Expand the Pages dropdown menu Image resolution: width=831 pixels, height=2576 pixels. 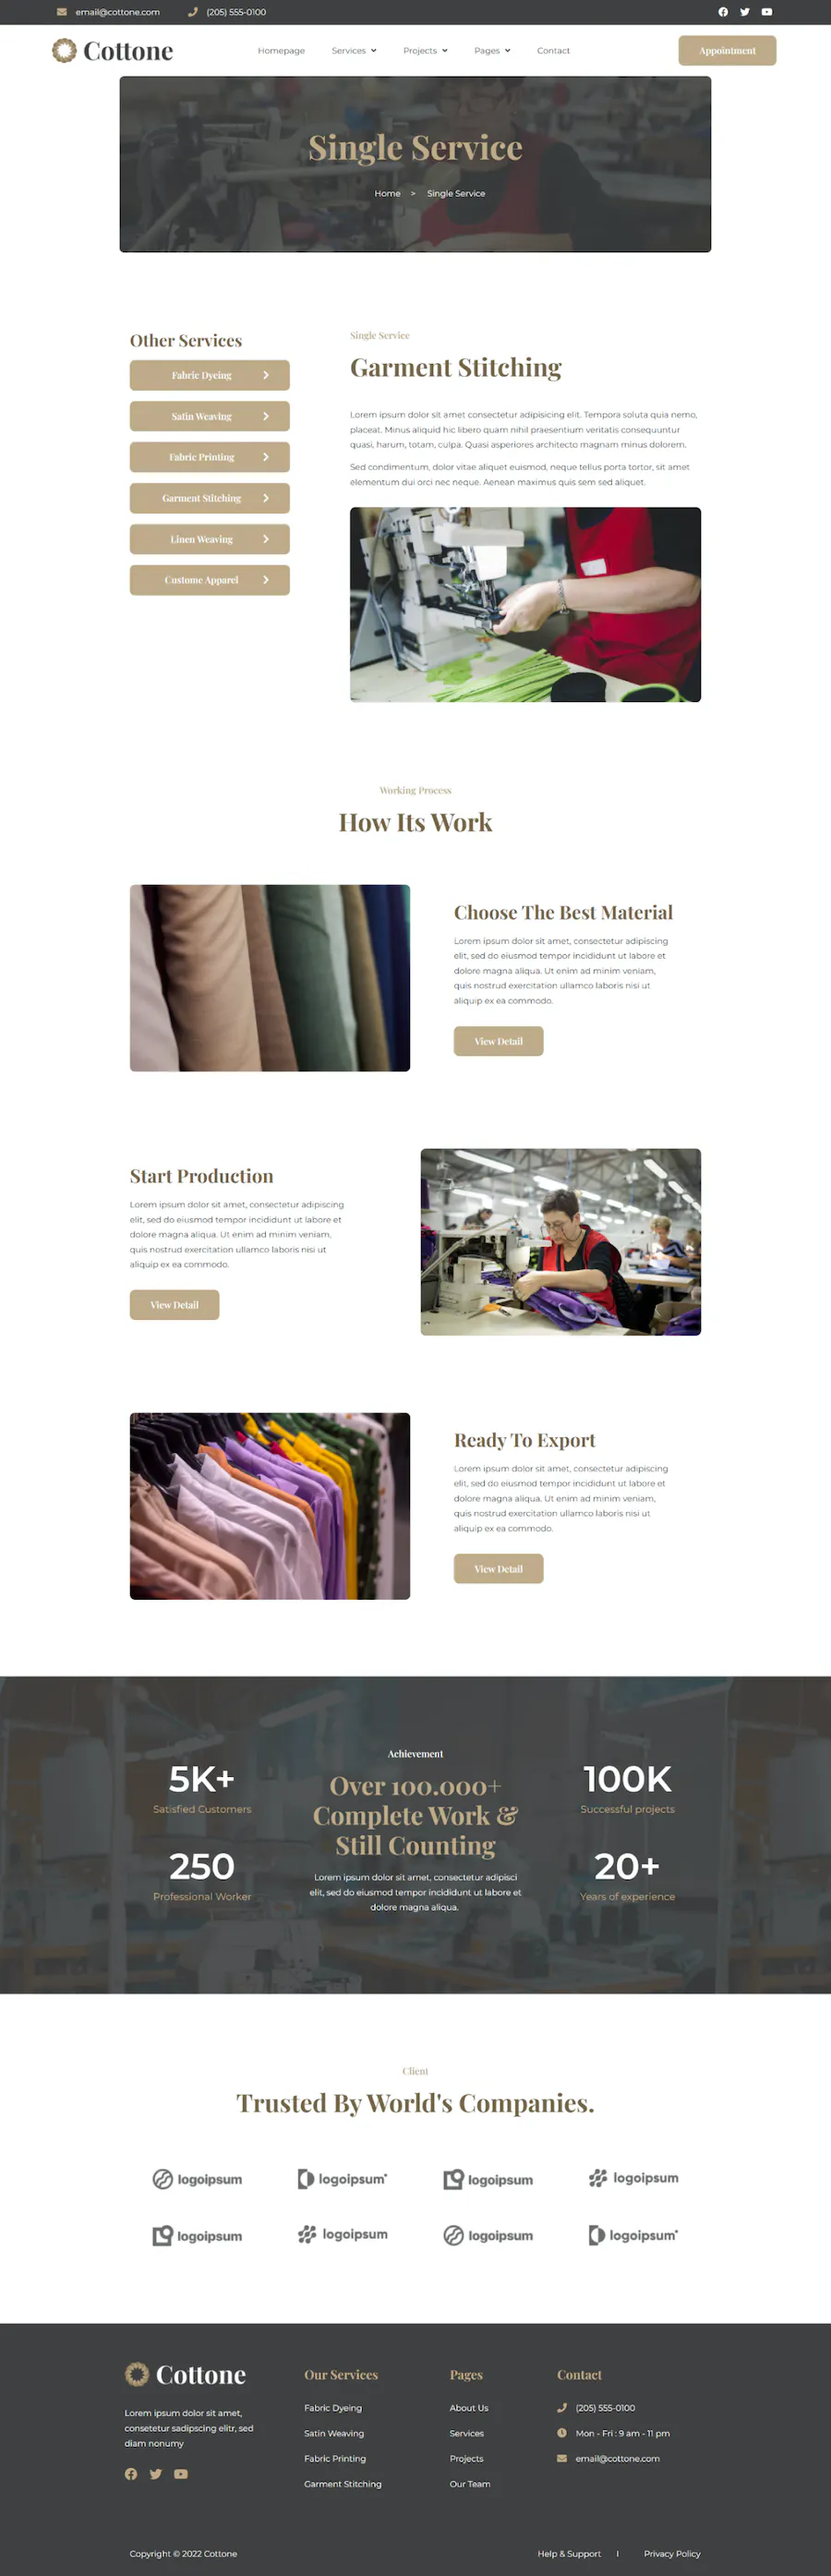coord(492,51)
